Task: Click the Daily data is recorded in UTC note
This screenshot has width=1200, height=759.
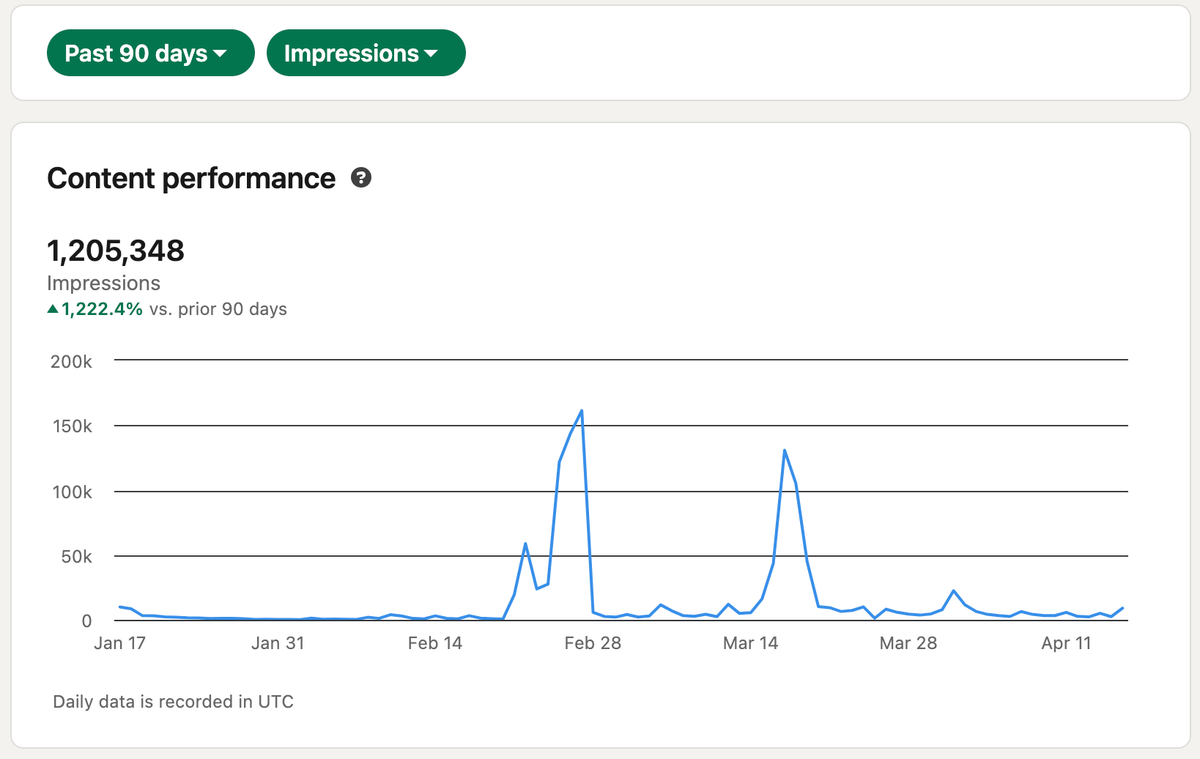Action: (174, 701)
